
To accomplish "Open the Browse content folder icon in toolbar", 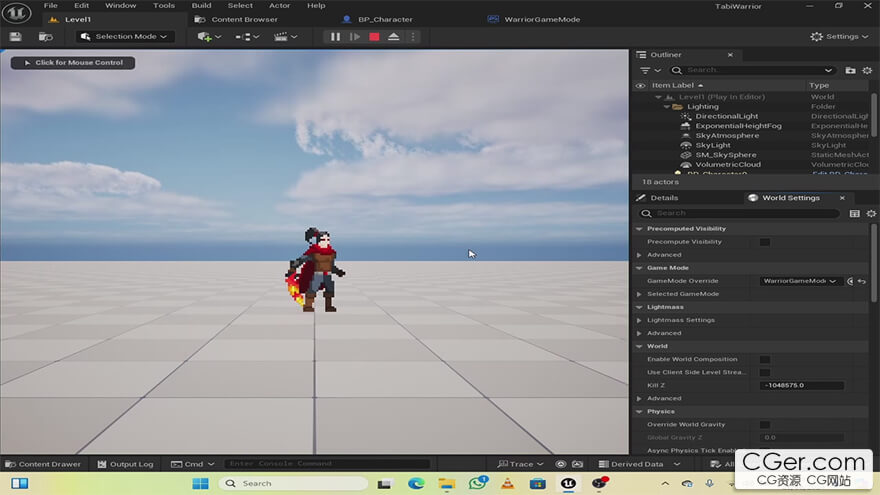I will click(x=45, y=36).
